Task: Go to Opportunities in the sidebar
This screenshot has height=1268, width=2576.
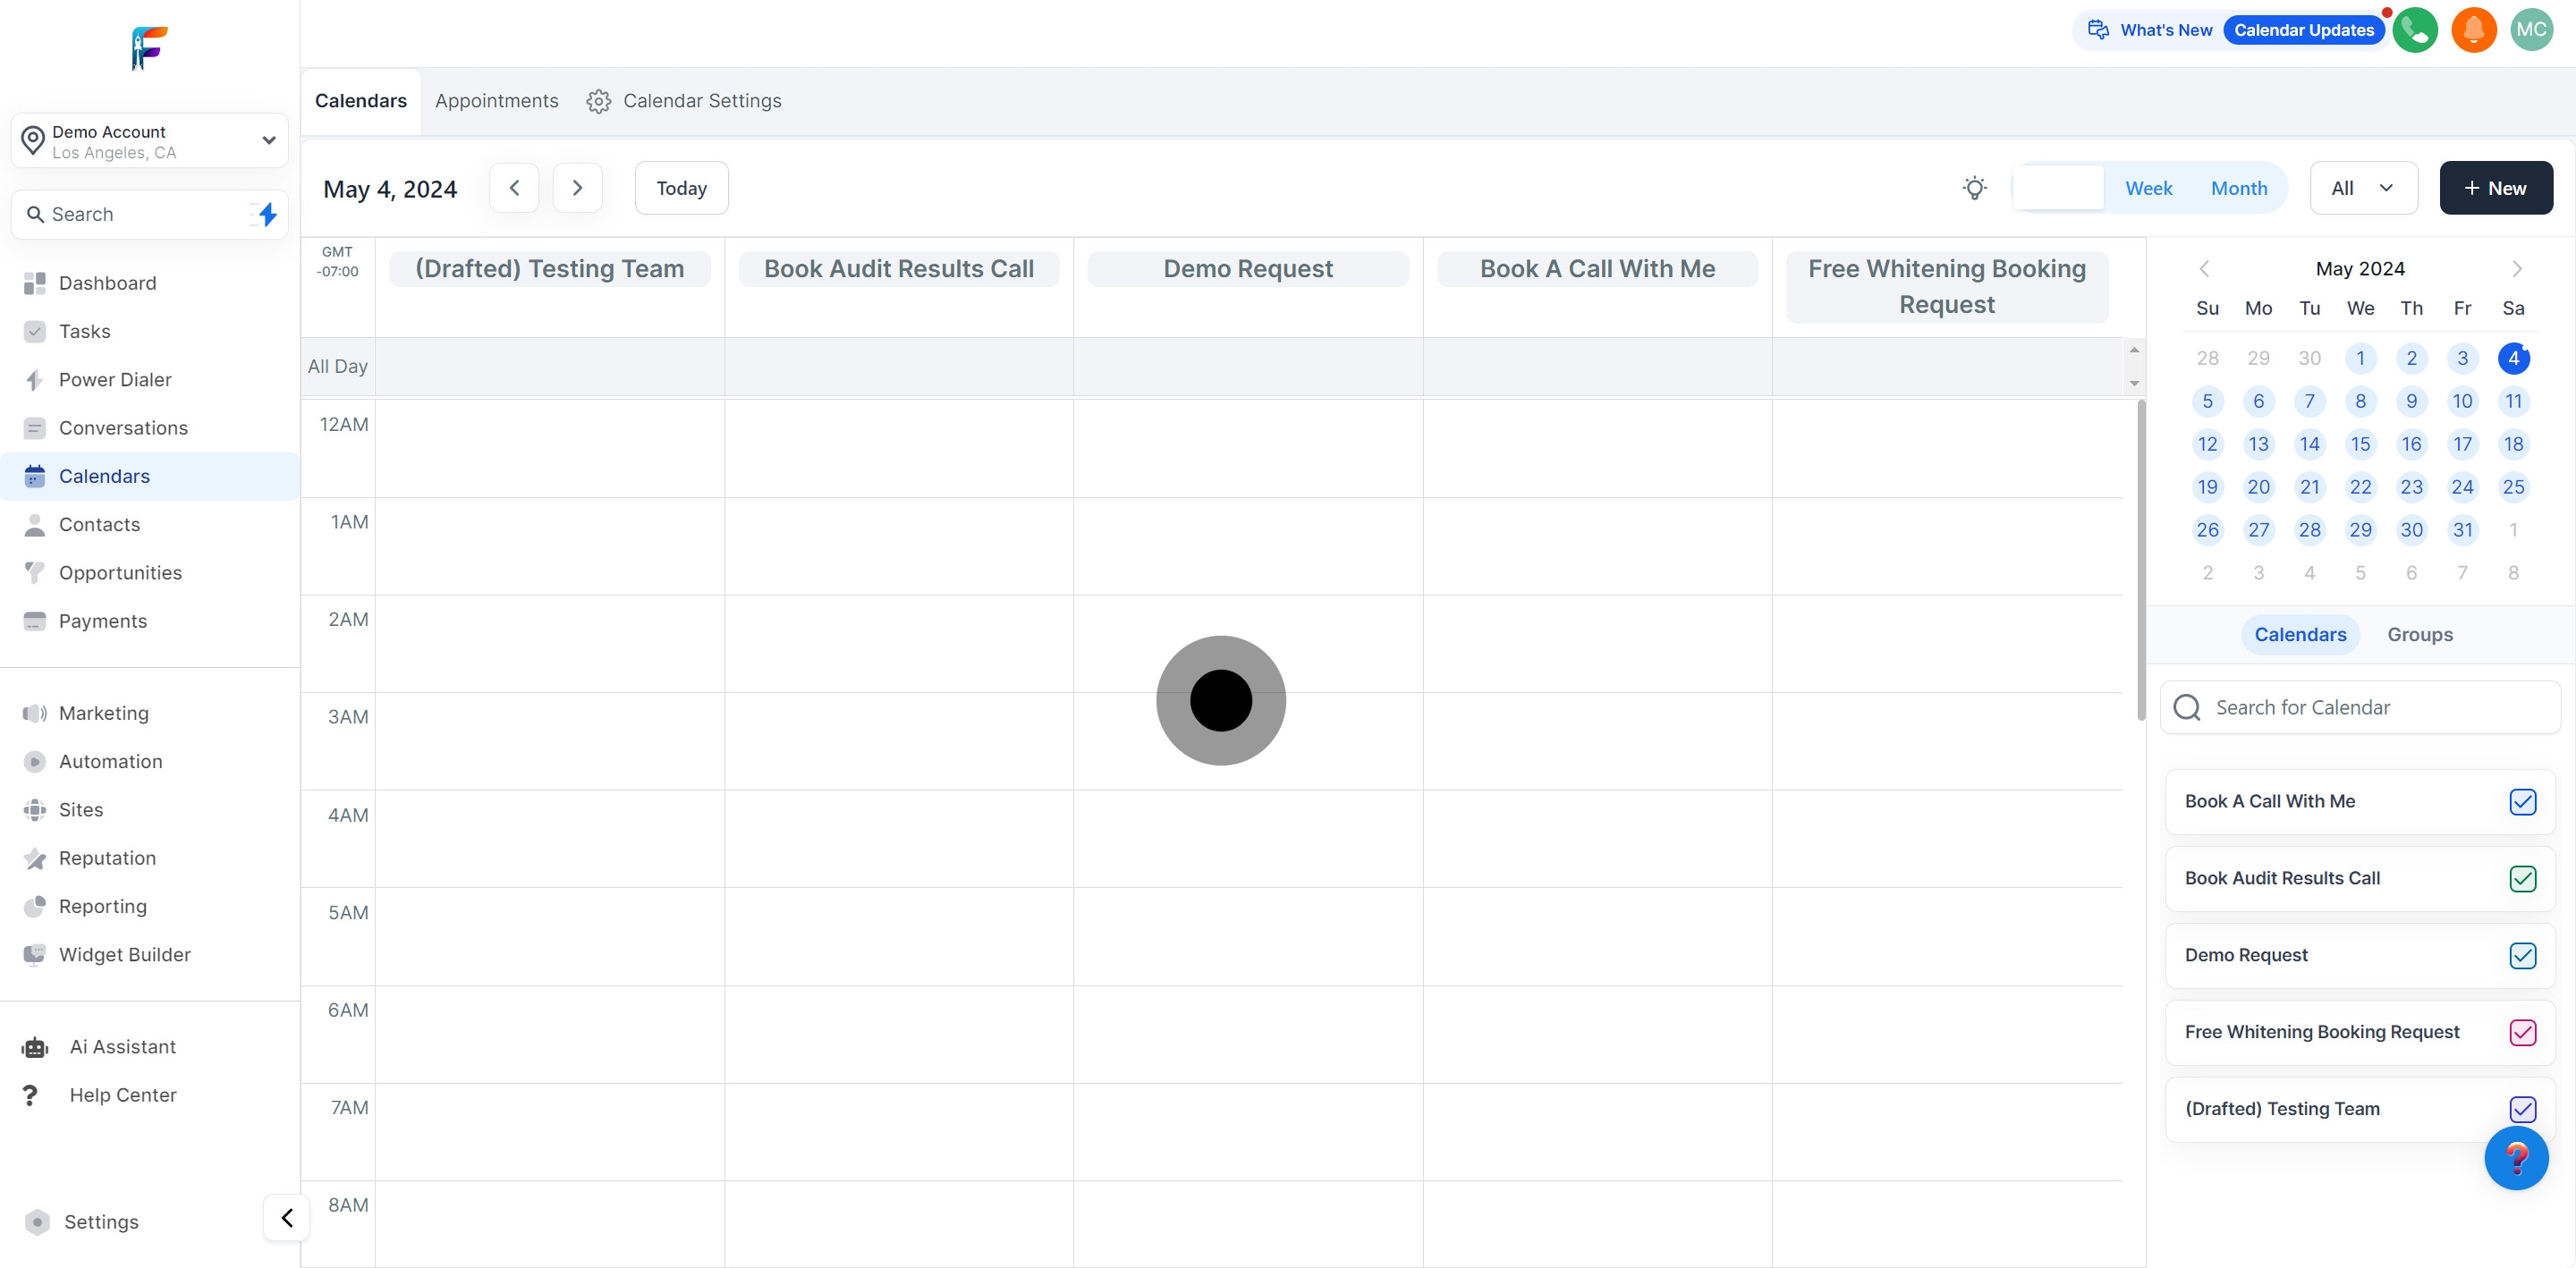Action: pos(119,572)
